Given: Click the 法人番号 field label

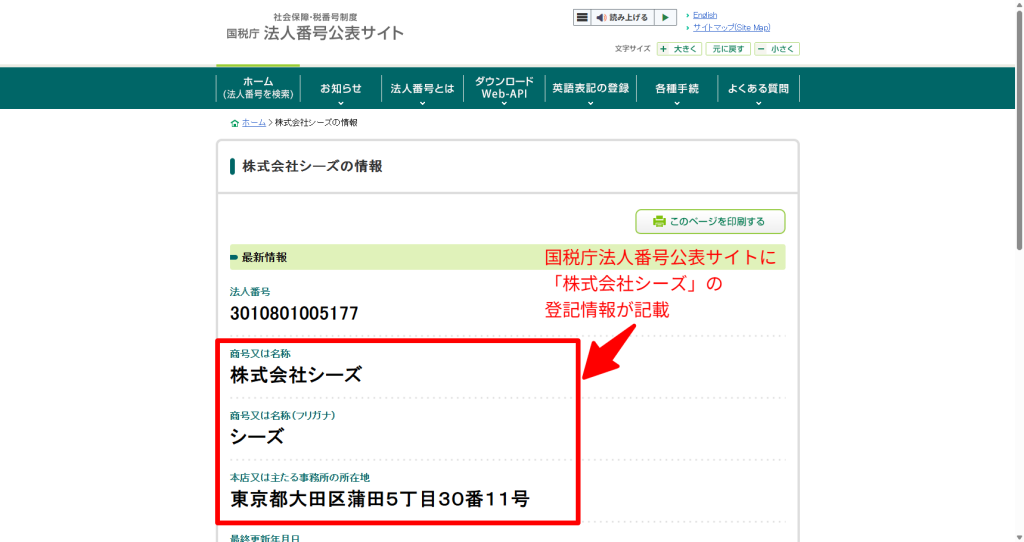Looking at the screenshot, I should click(x=250, y=292).
